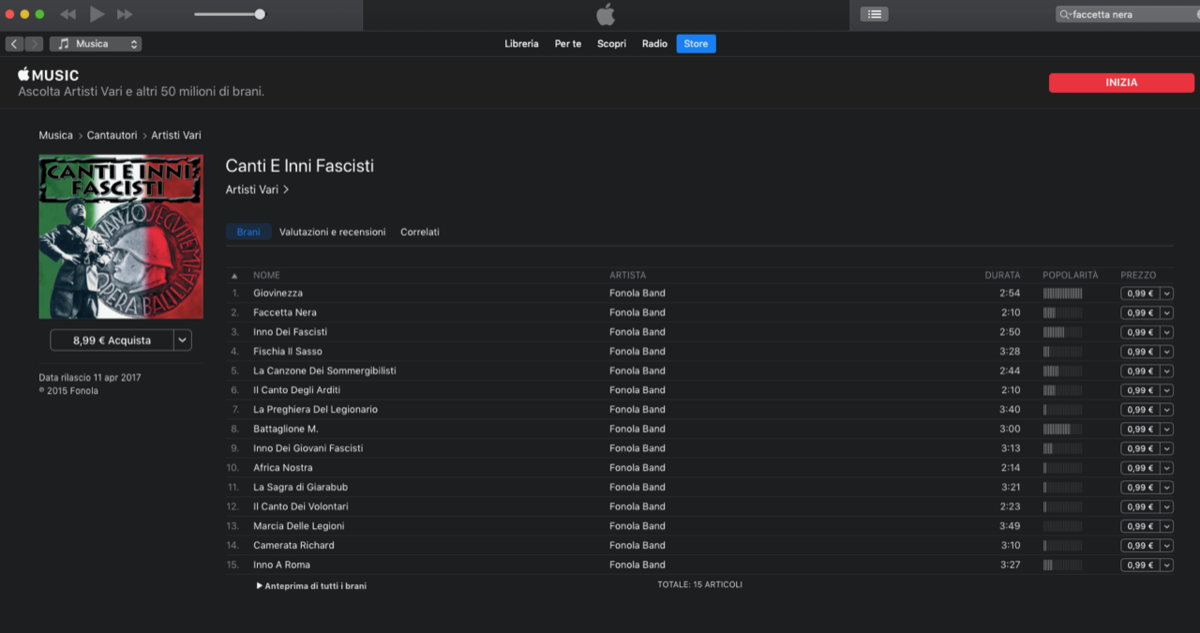Image resolution: width=1200 pixels, height=633 pixels.
Task: Select the Valutazioni e recensioni tab
Action: [332, 232]
